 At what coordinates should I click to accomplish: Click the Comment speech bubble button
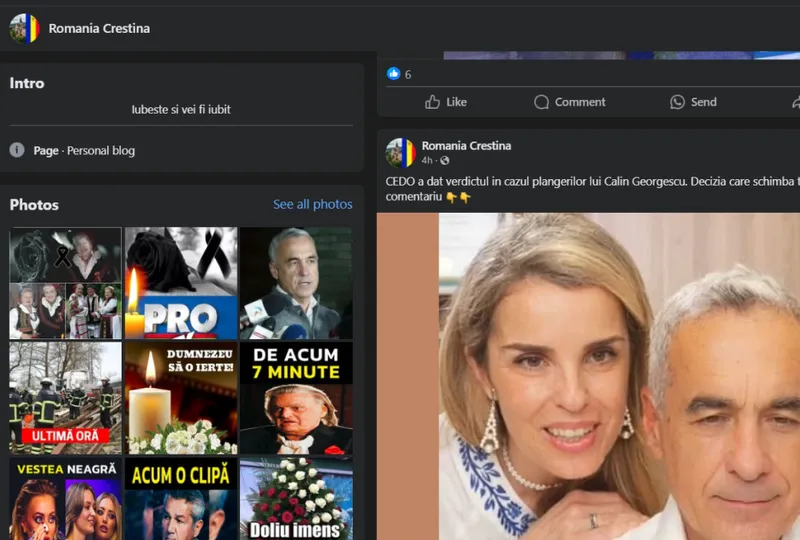coord(569,102)
